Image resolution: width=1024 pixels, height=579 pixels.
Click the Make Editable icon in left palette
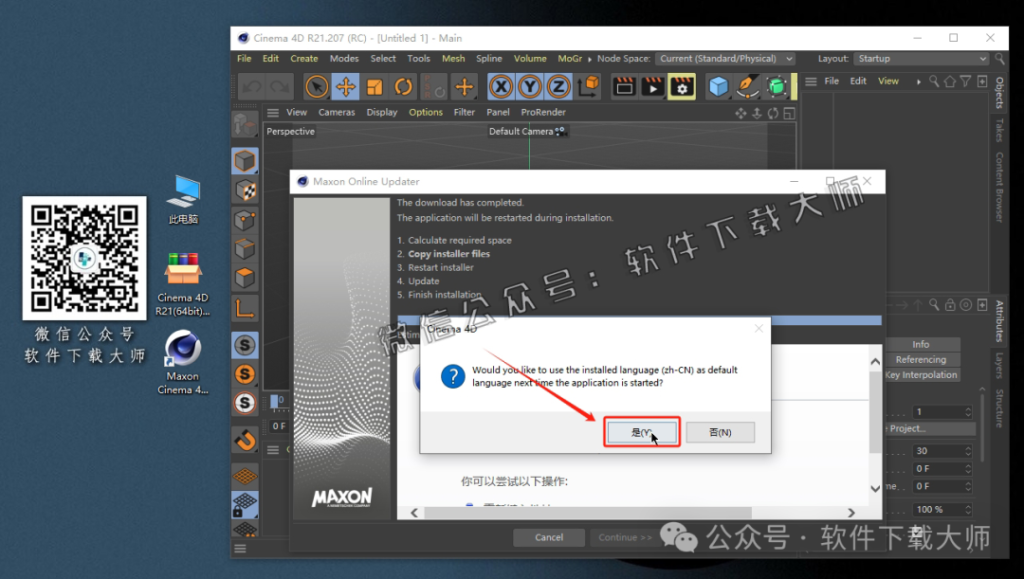pos(244,125)
